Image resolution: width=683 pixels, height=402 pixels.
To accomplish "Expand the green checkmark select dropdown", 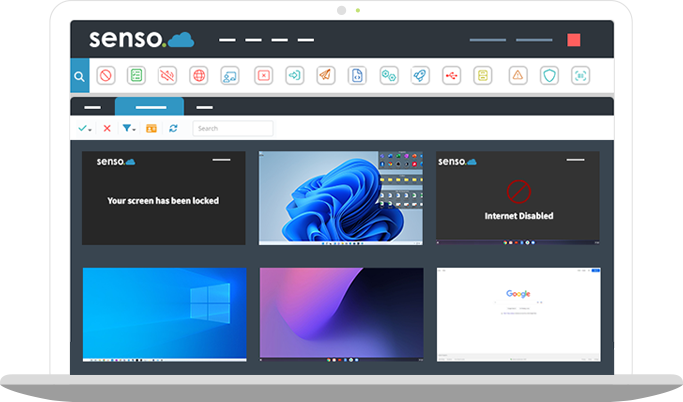I will coord(85,128).
